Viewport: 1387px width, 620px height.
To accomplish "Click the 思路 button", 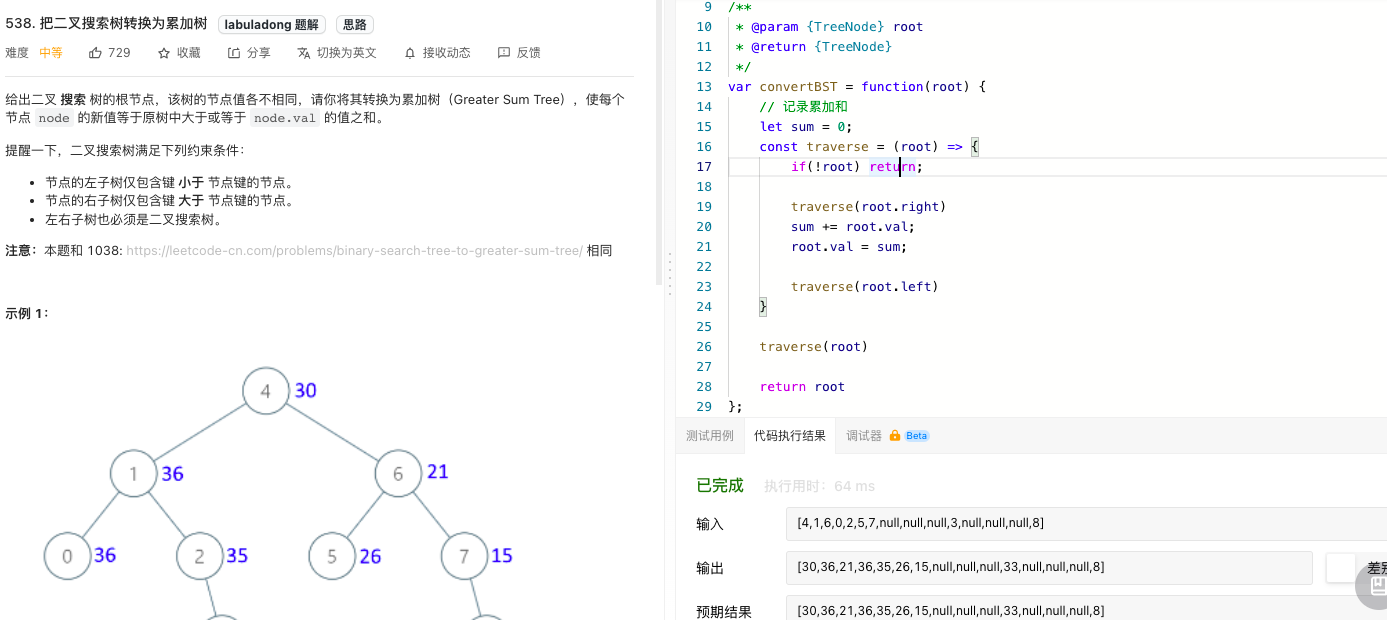I will pyautogui.click(x=354, y=25).
